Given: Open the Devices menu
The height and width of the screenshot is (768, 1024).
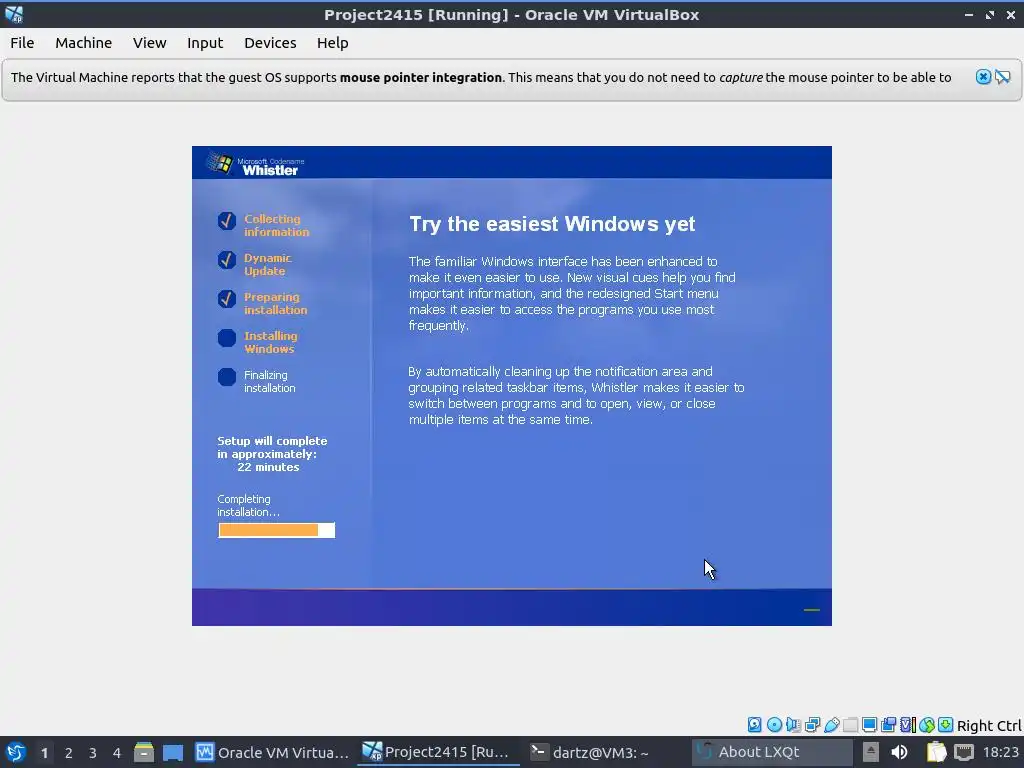Looking at the screenshot, I should point(270,42).
